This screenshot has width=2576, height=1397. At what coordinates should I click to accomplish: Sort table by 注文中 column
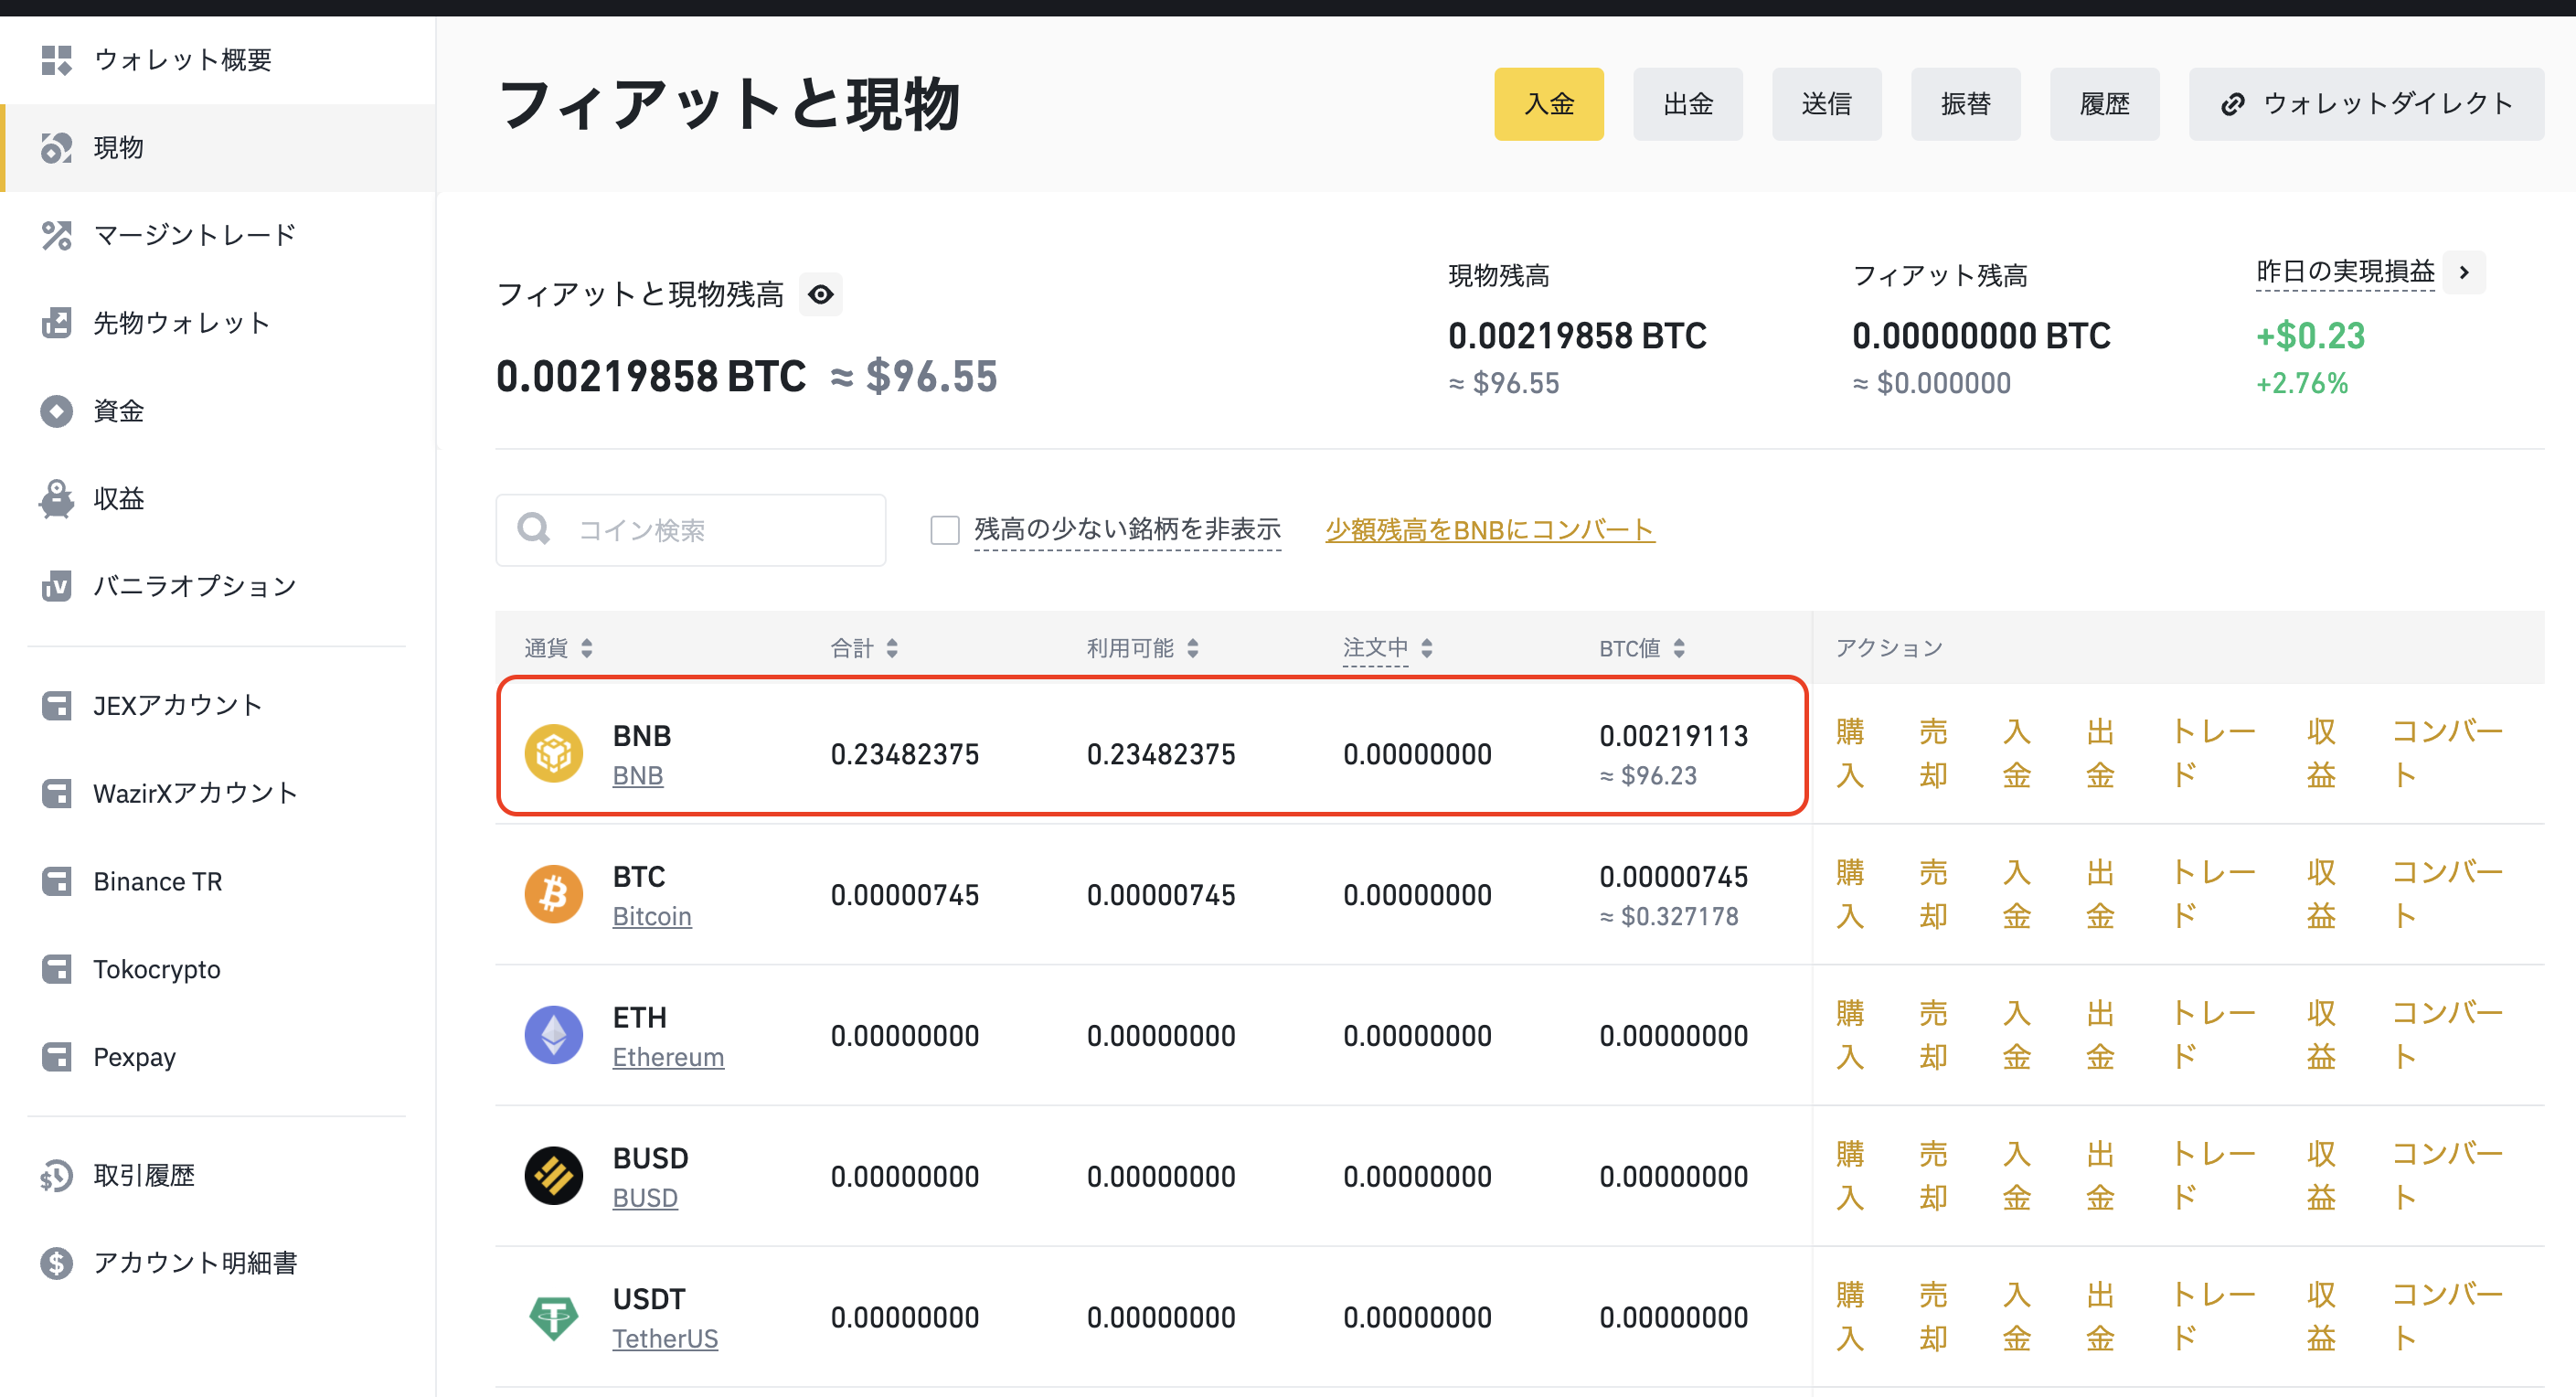[1427, 648]
